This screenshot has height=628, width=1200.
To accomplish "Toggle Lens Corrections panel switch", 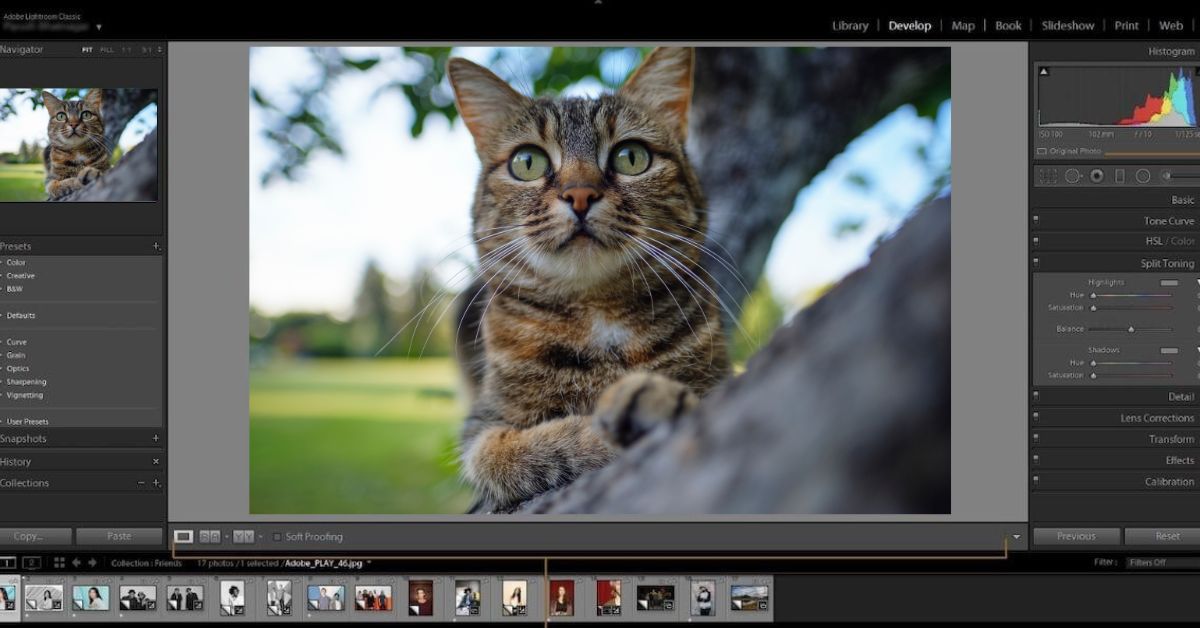I will (1036, 418).
